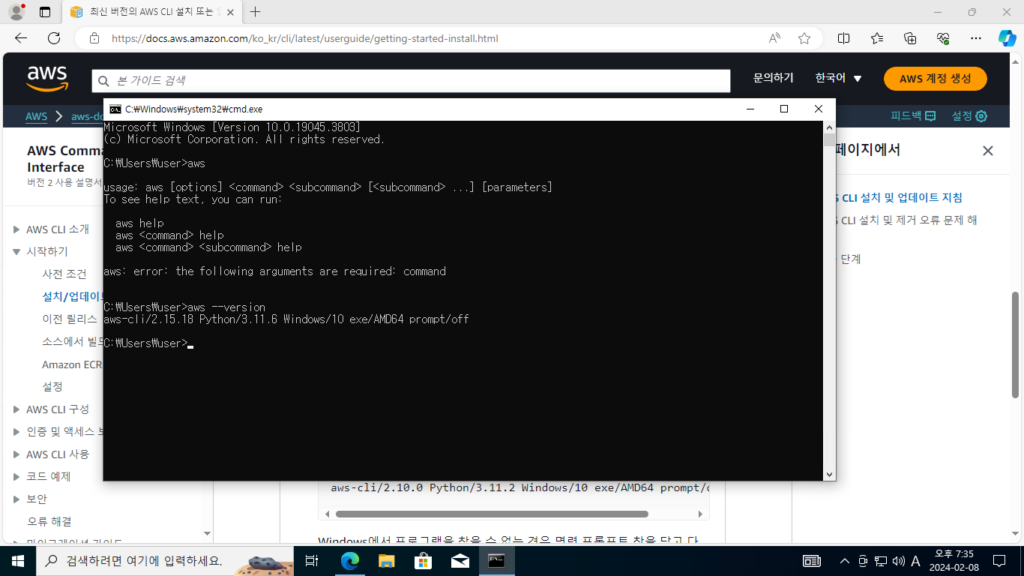Click the taskbar clock showing 오후 7:35

[x=954, y=561]
